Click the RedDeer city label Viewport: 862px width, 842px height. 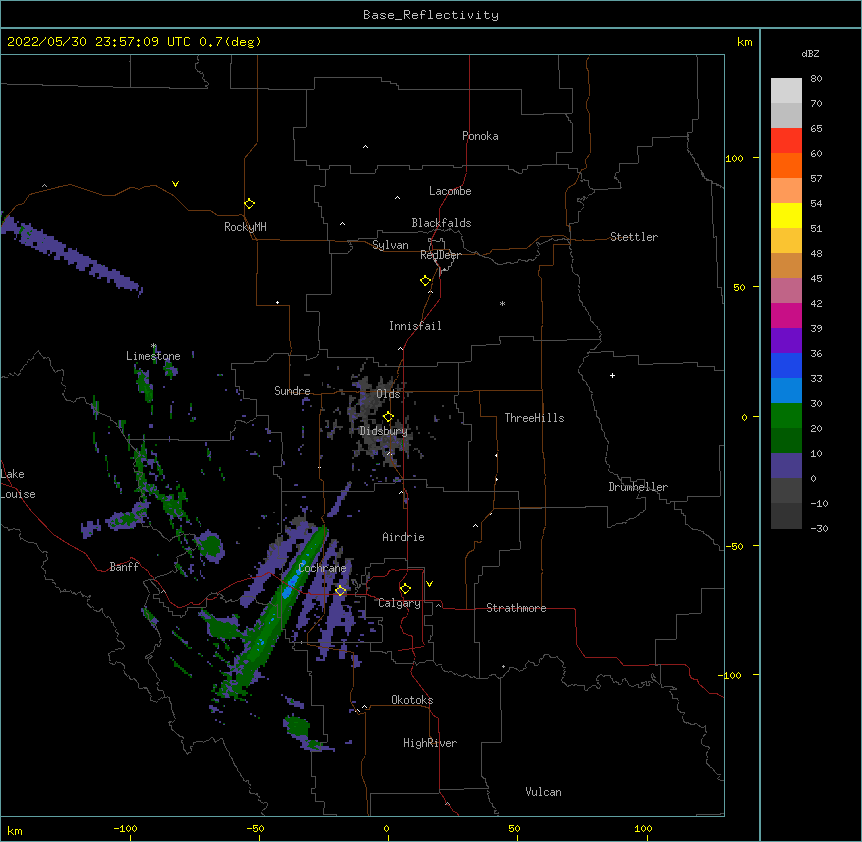440,255
